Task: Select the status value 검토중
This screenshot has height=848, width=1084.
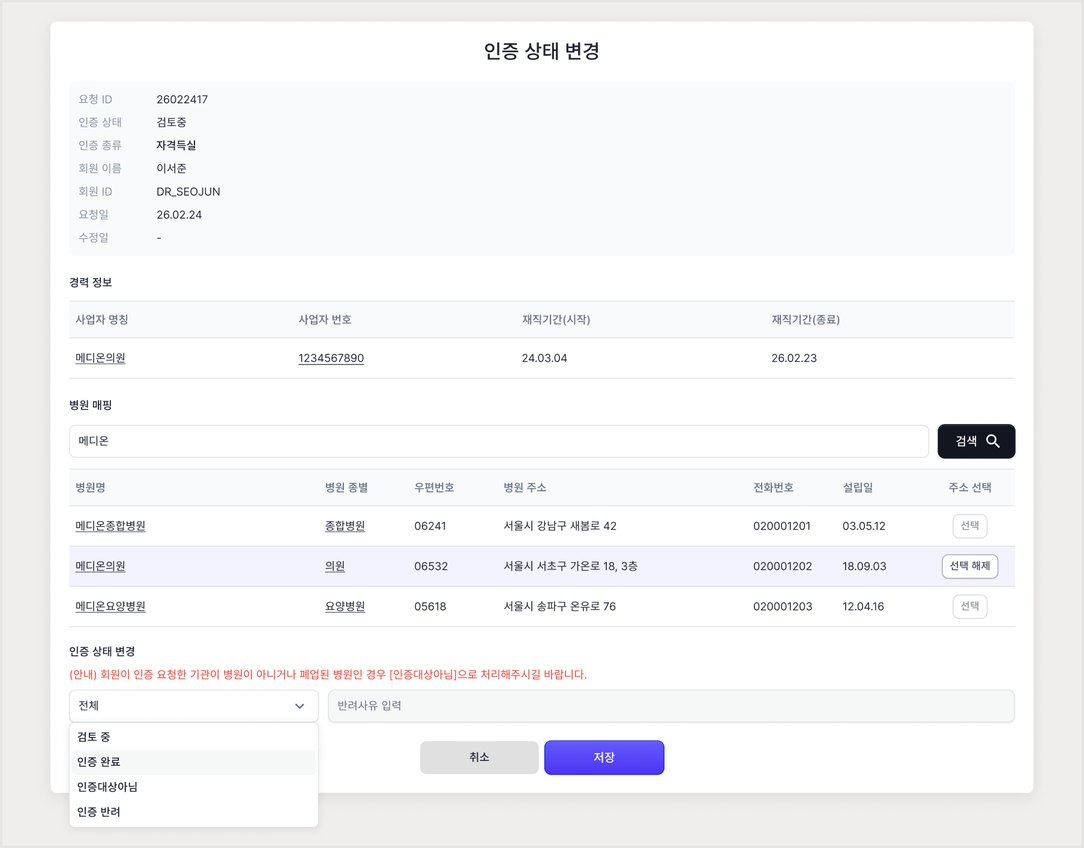Action: [x=171, y=122]
